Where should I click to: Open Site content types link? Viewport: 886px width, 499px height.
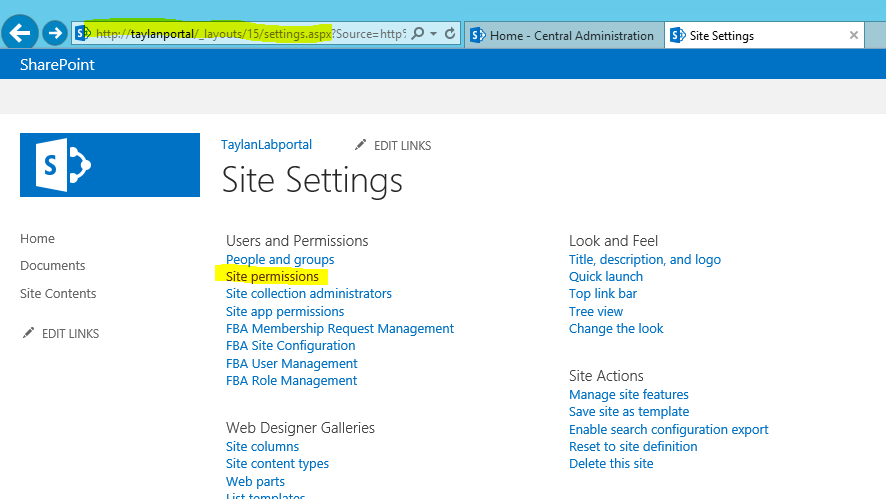pyautogui.click(x=277, y=463)
